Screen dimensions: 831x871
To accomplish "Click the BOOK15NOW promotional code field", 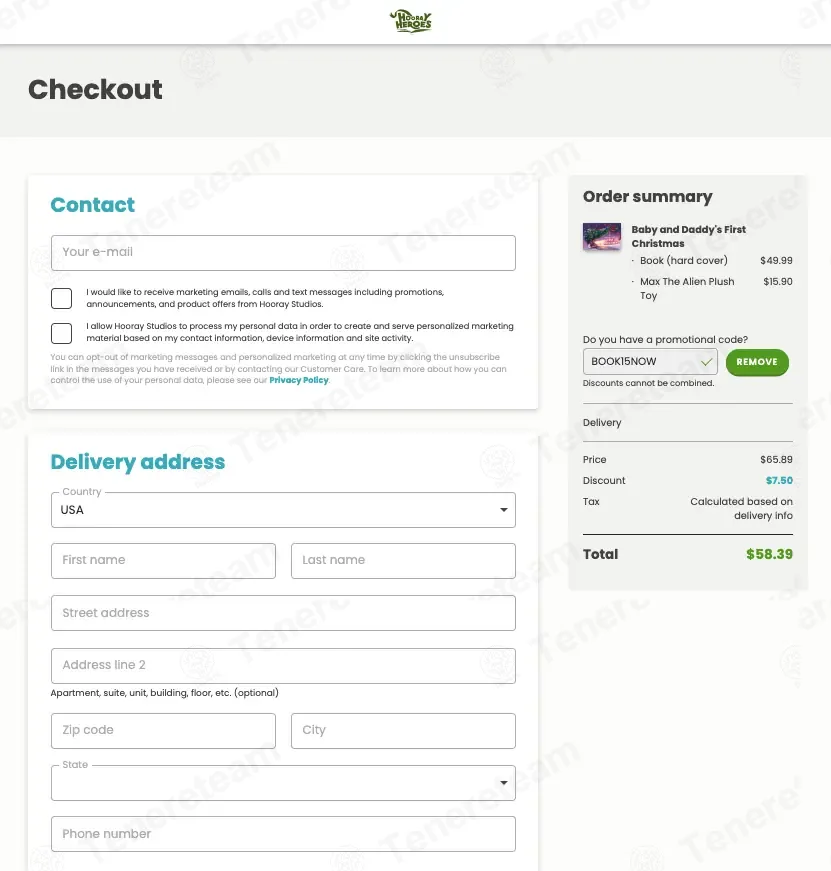I will click(x=642, y=361).
